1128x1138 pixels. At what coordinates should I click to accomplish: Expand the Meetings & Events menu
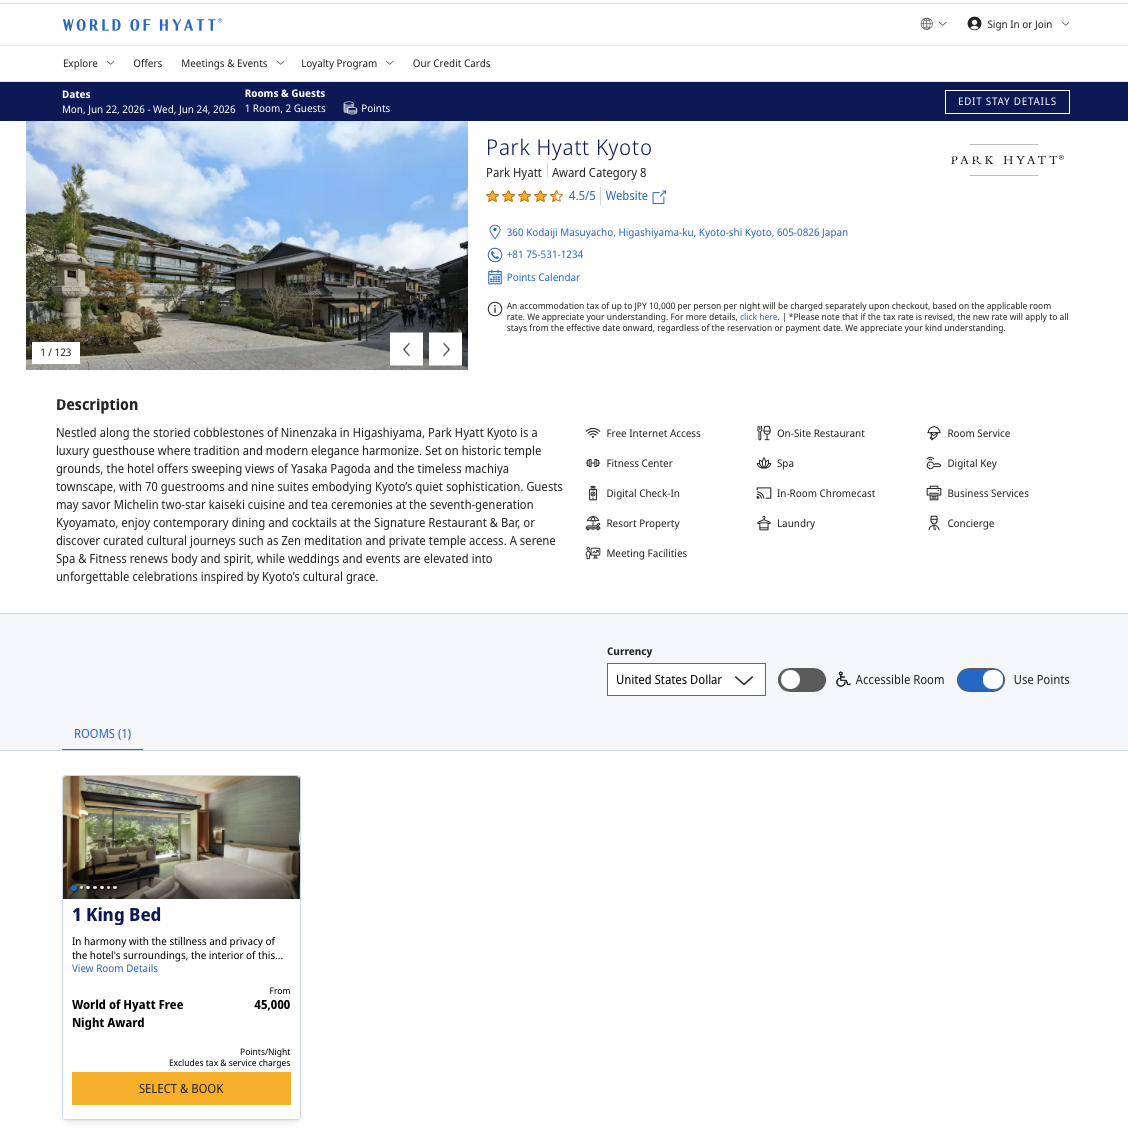coord(232,64)
